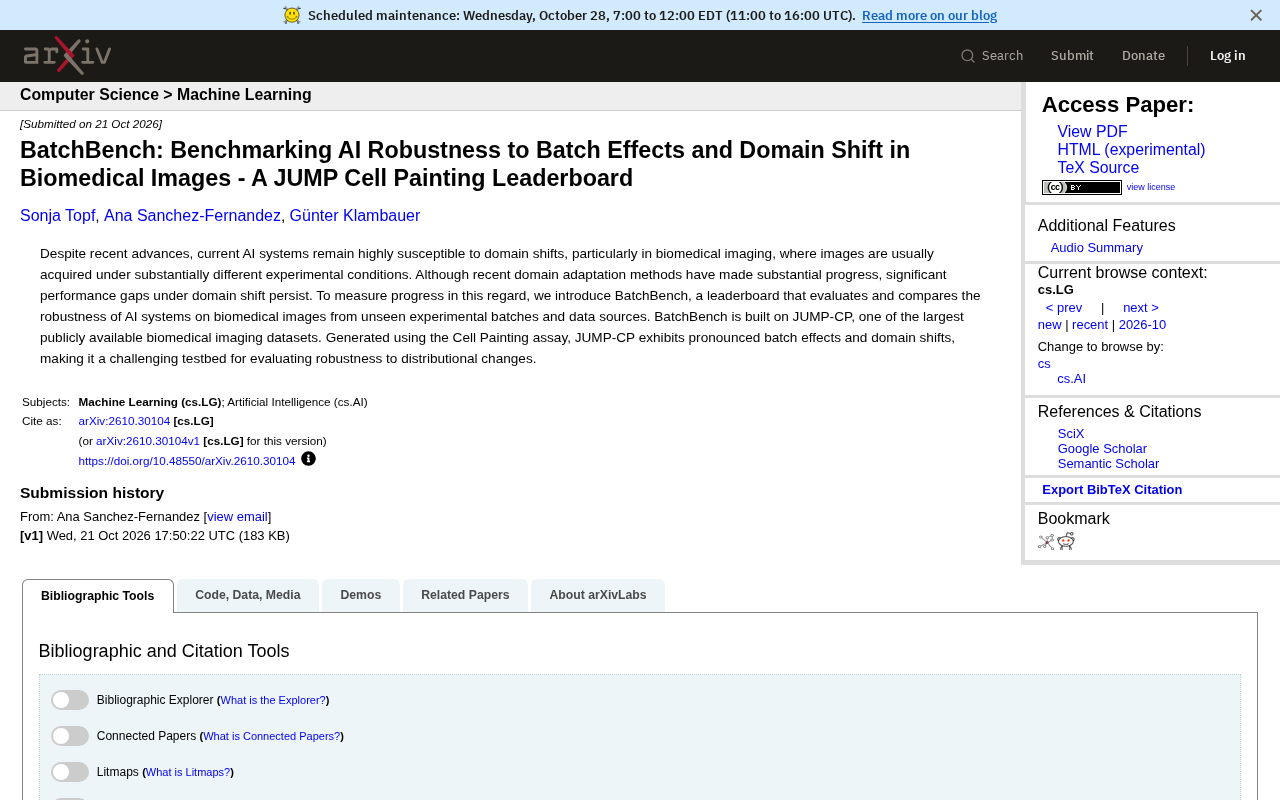Open the Creative Commons BY license badge
Image resolution: width=1280 pixels, height=800 pixels.
tap(1082, 187)
